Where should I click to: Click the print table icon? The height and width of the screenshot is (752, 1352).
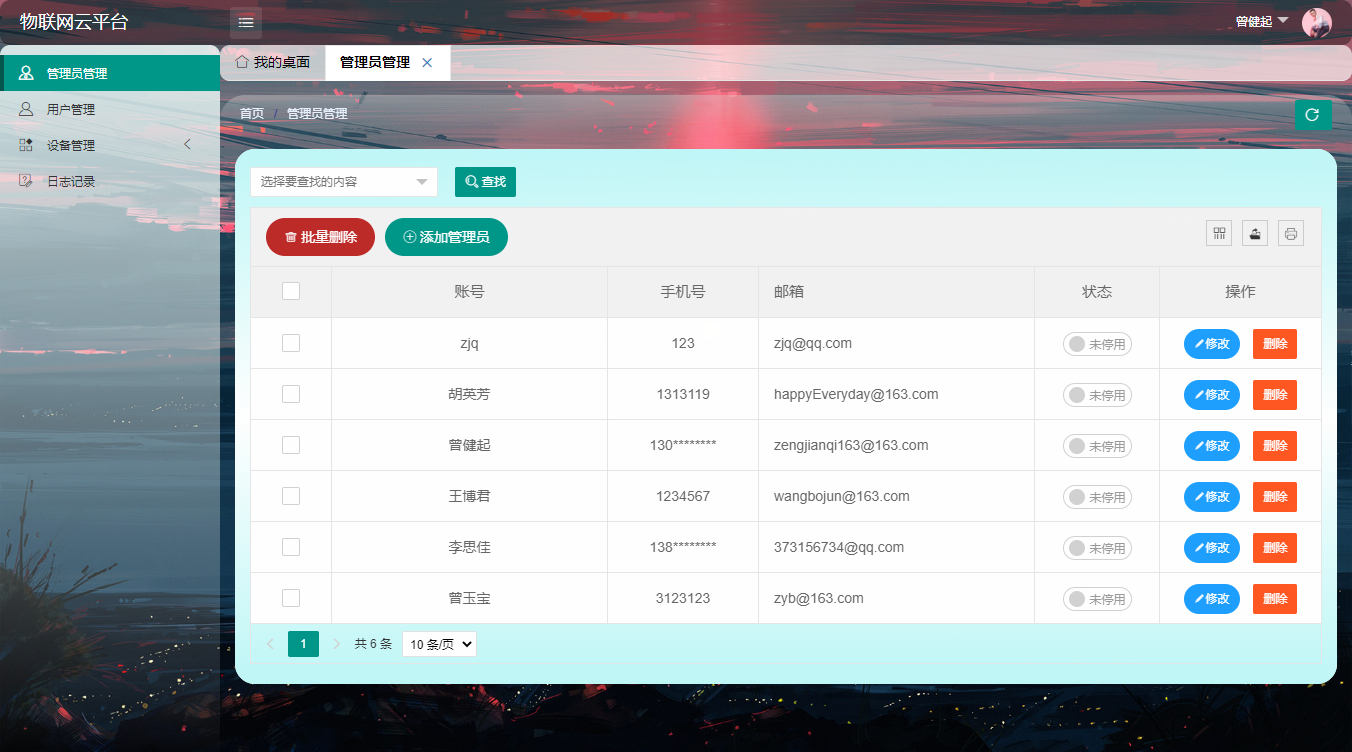(x=1291, y=233)
